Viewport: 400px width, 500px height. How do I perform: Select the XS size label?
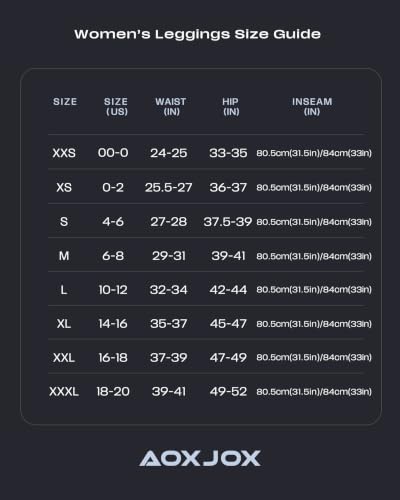(64, 187)
